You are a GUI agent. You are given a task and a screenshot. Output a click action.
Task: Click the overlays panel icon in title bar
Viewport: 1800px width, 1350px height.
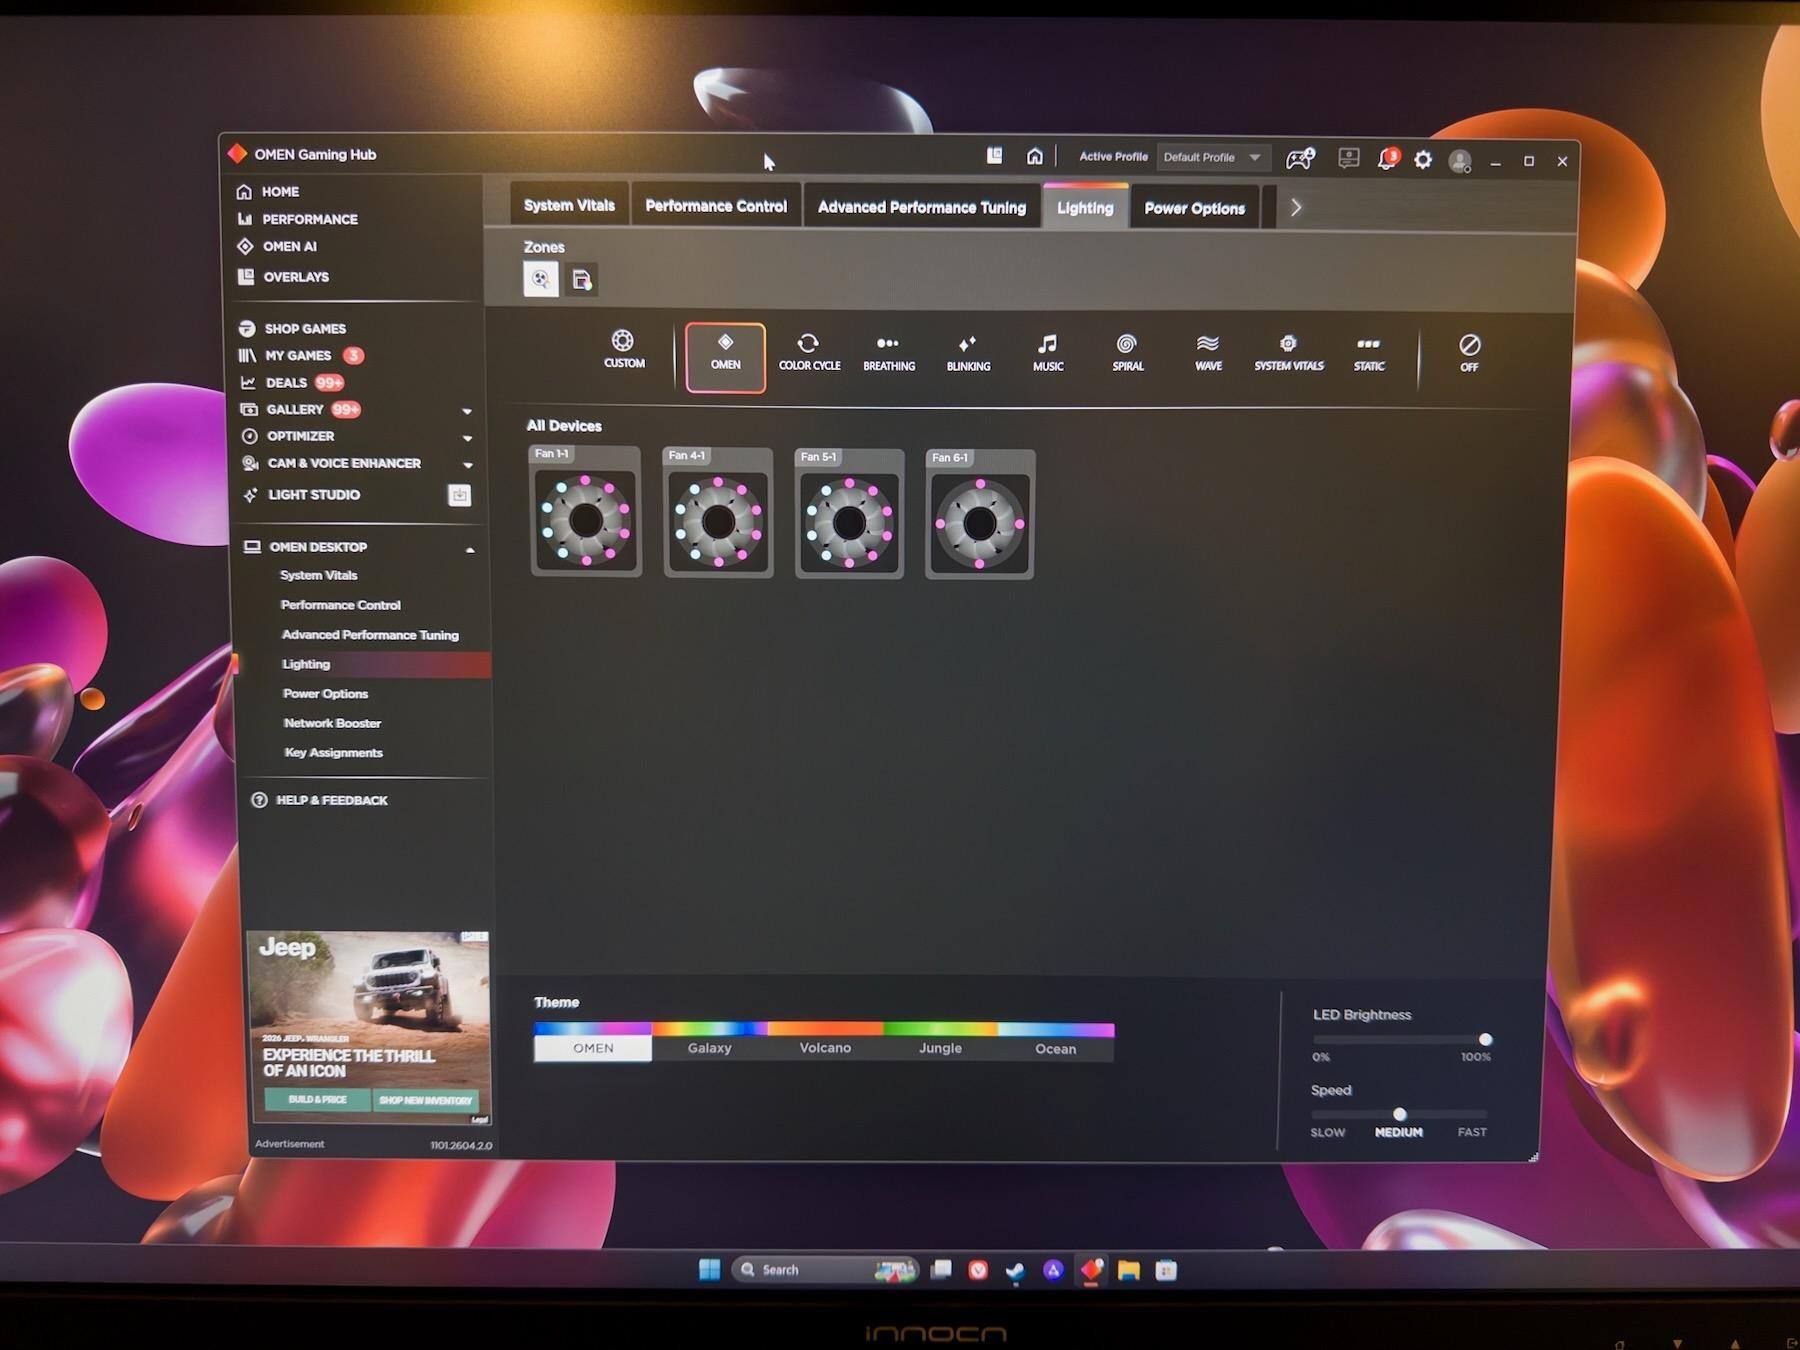click(994, 155)
